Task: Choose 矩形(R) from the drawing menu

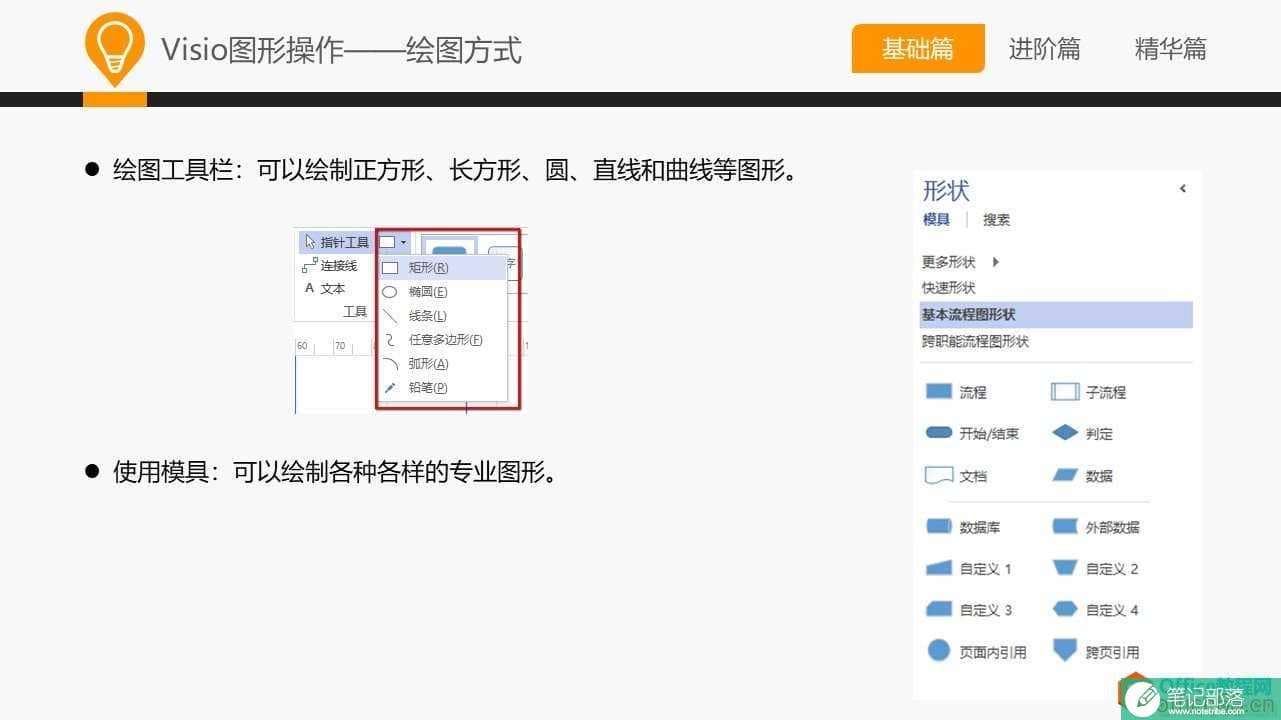Action: 442,268
